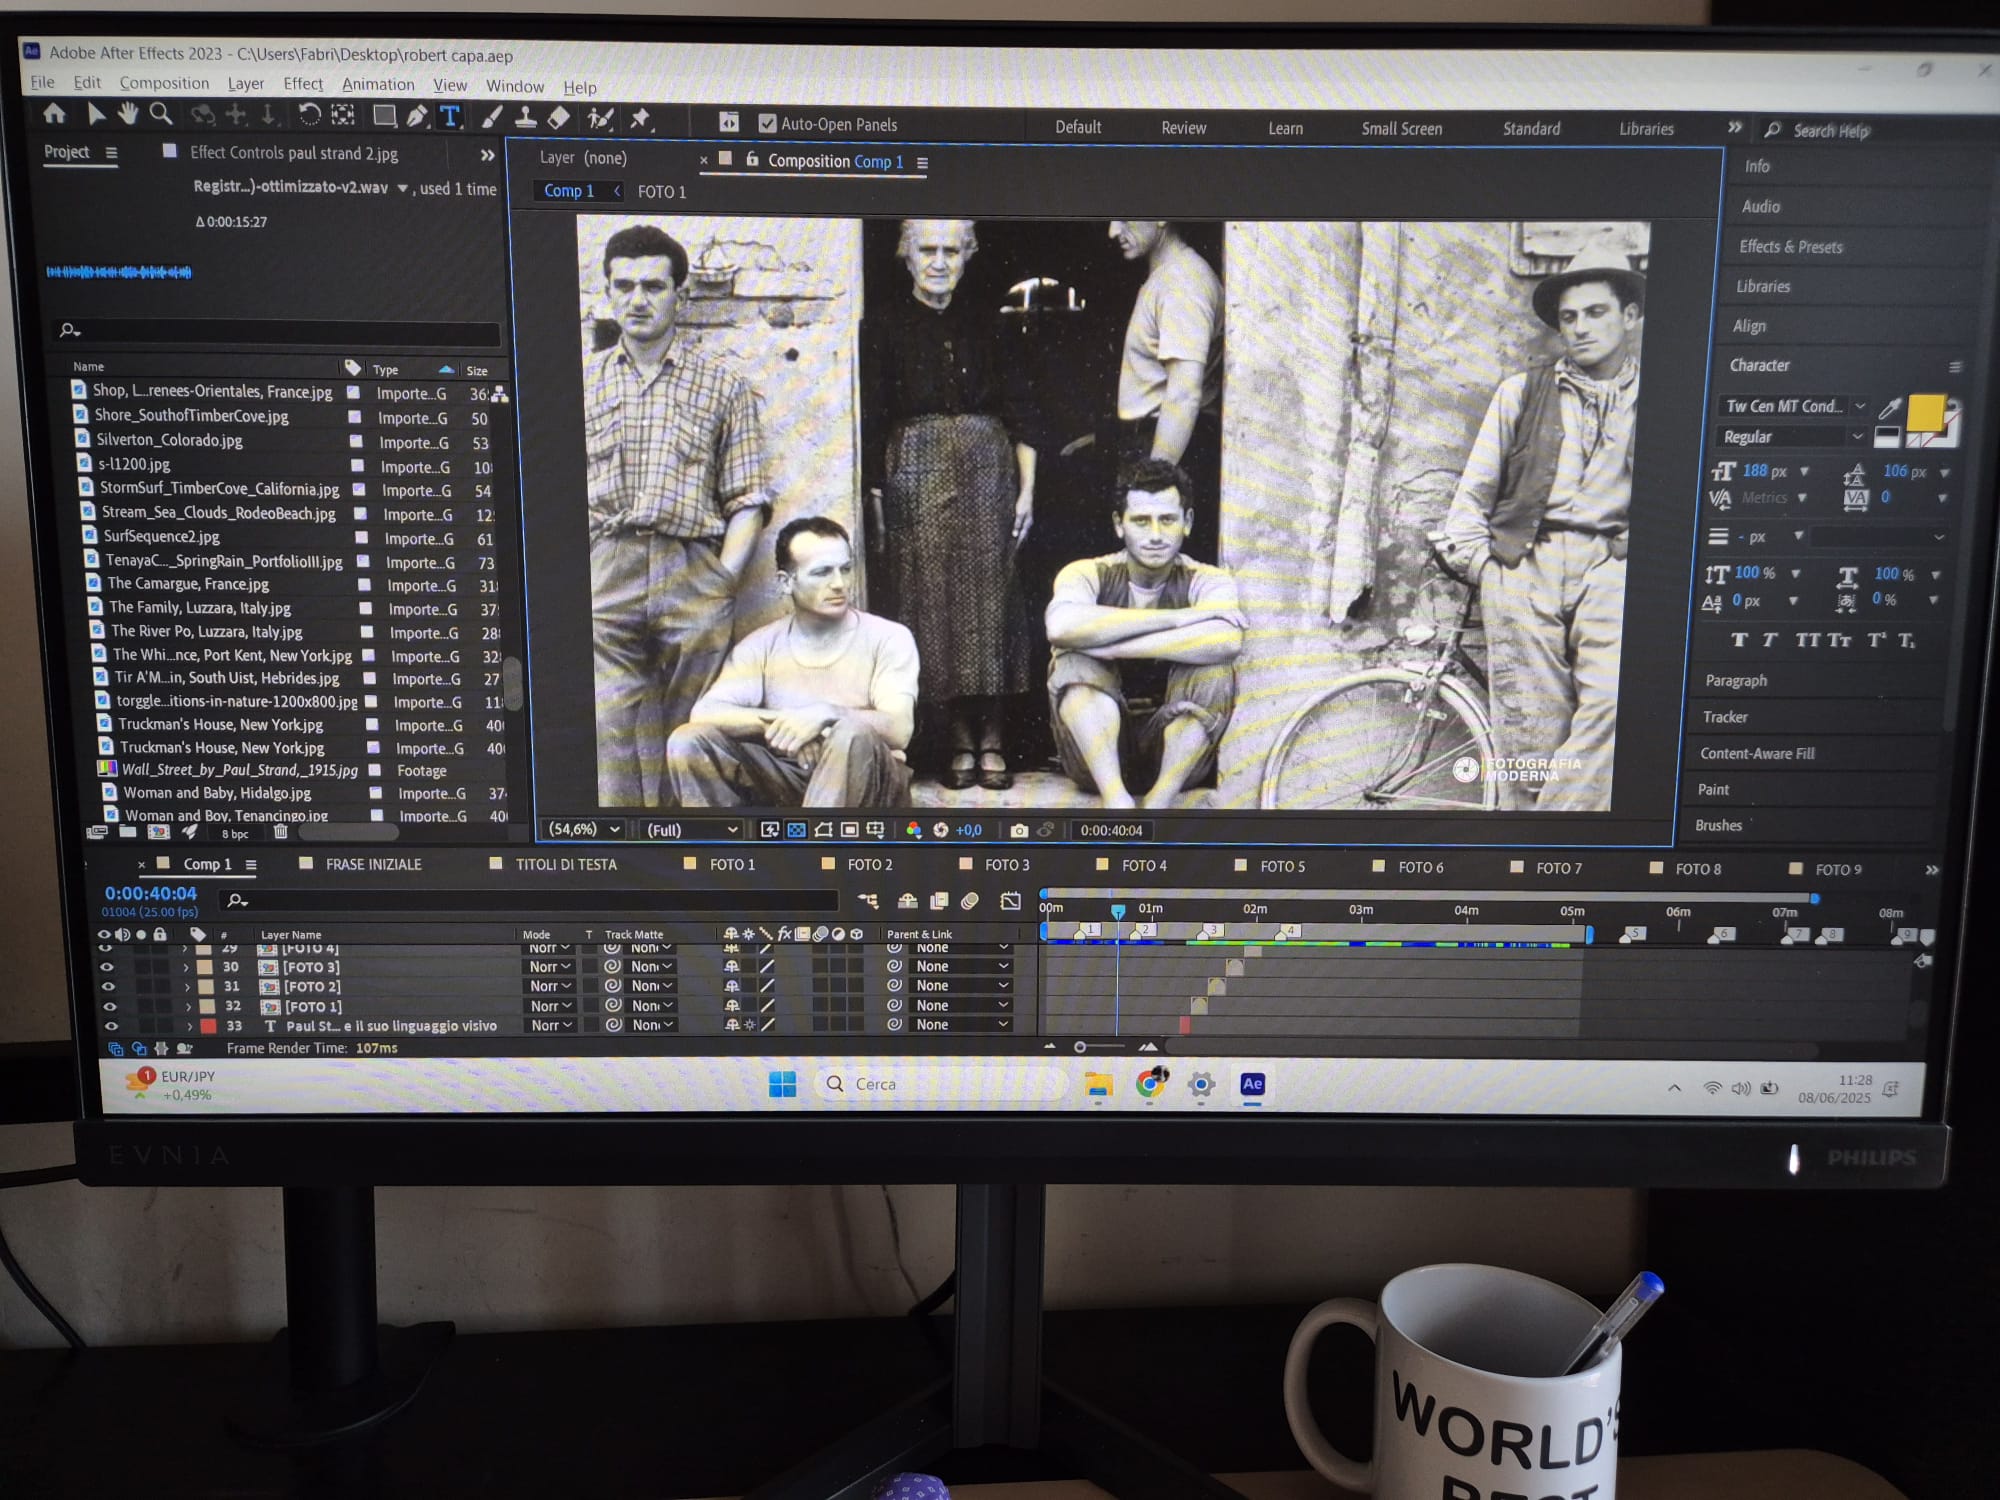Click the Reset Exposure icon
Screen dimensions: 2000x1500
pos(941,830)
